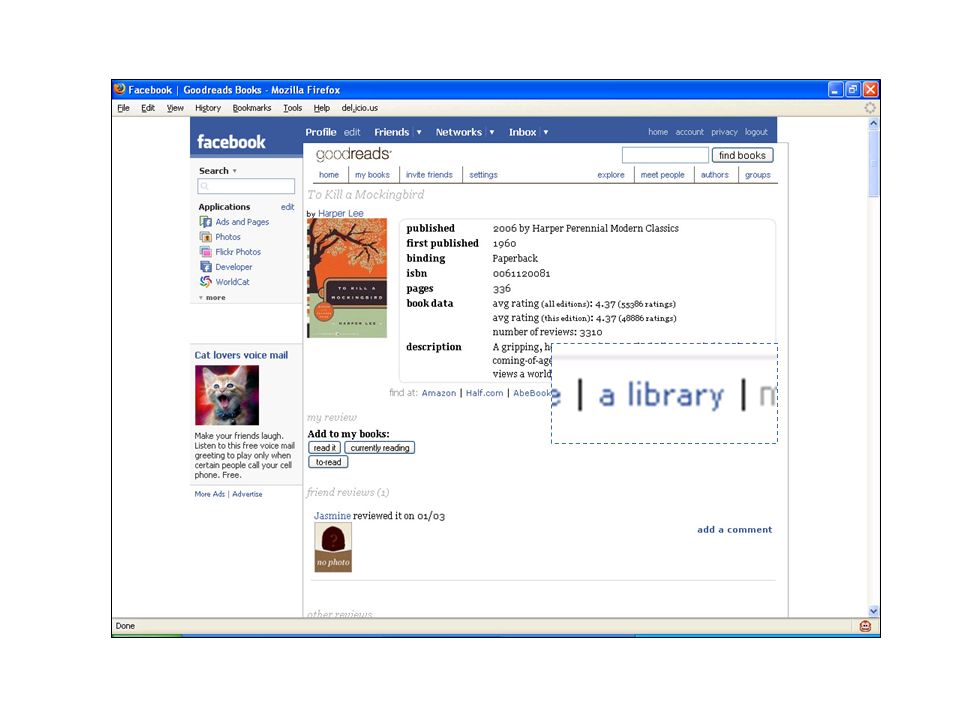
Task: Click the status bar monkey icon
Action: pos(865,626)
